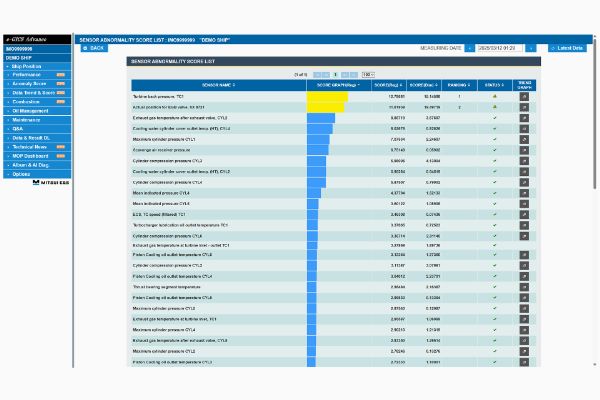Expand Performance menu in sidebar

click(37, 74)
